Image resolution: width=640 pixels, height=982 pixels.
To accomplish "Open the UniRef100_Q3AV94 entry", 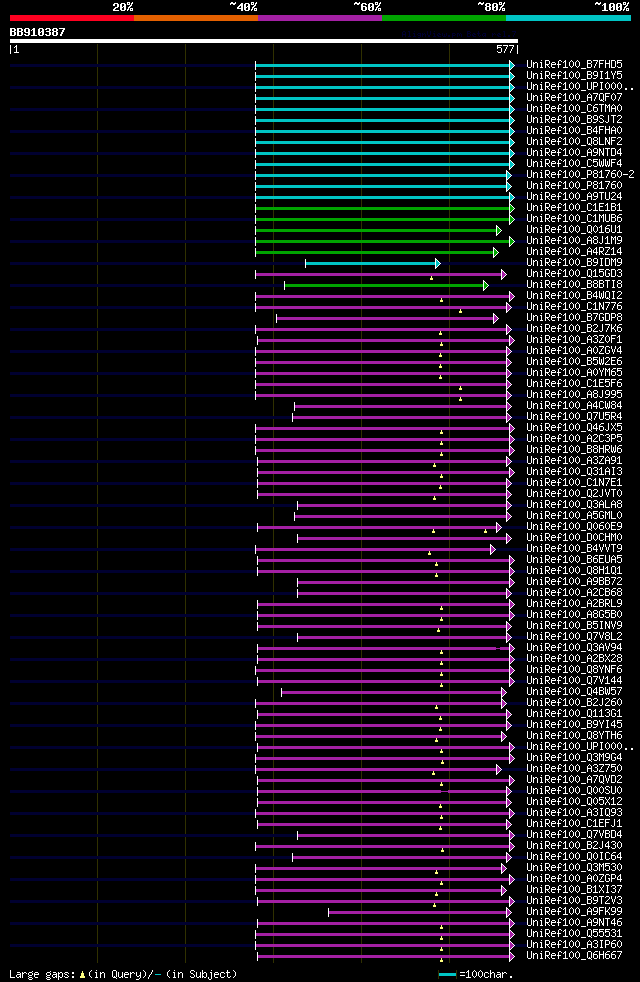I will click(574, 648).
